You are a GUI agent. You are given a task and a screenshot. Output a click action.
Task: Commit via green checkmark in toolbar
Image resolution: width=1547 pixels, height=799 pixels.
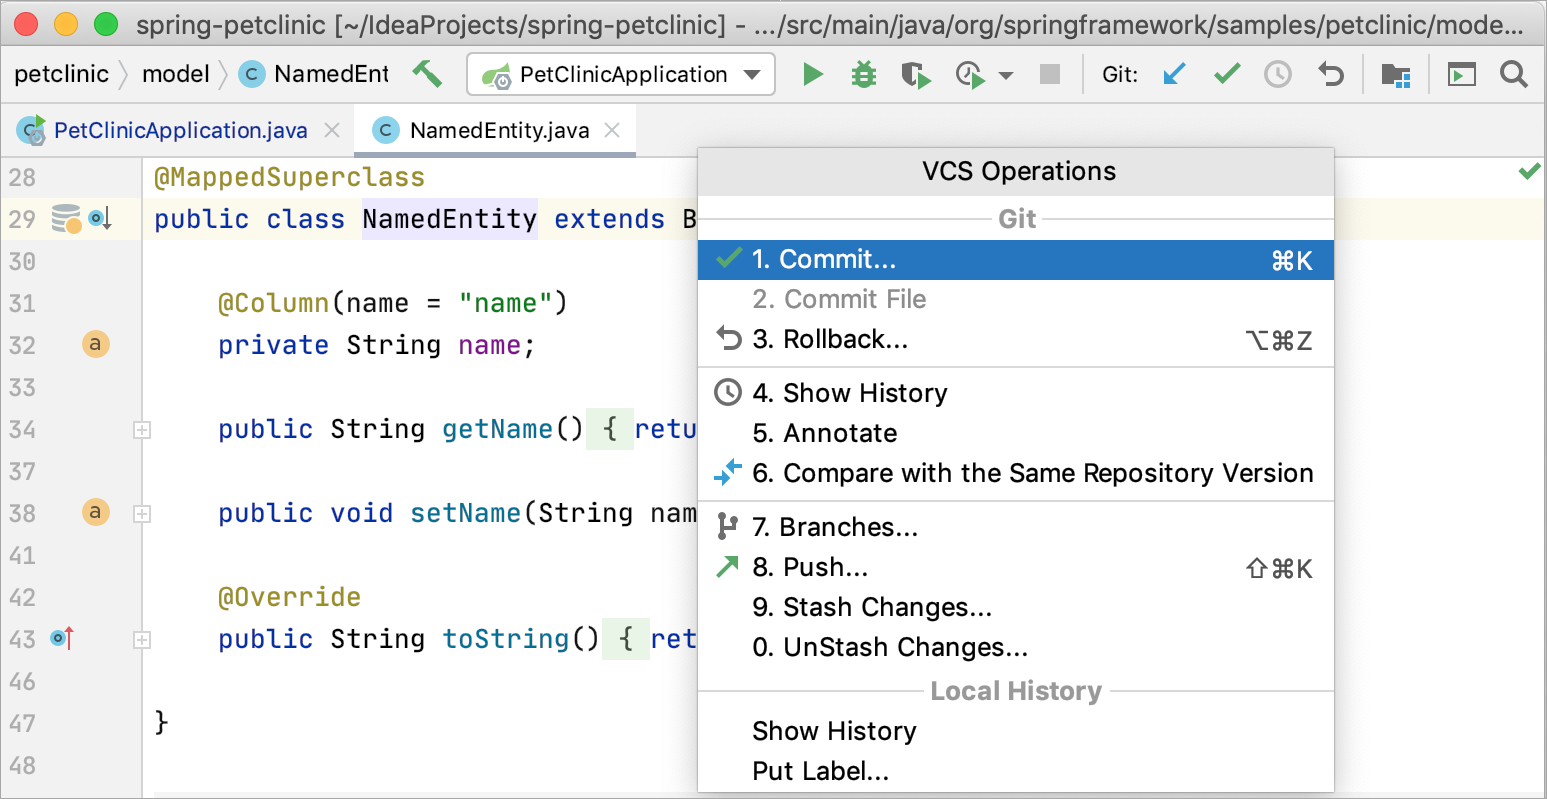pyautogui.click(x=1227, y=74)
